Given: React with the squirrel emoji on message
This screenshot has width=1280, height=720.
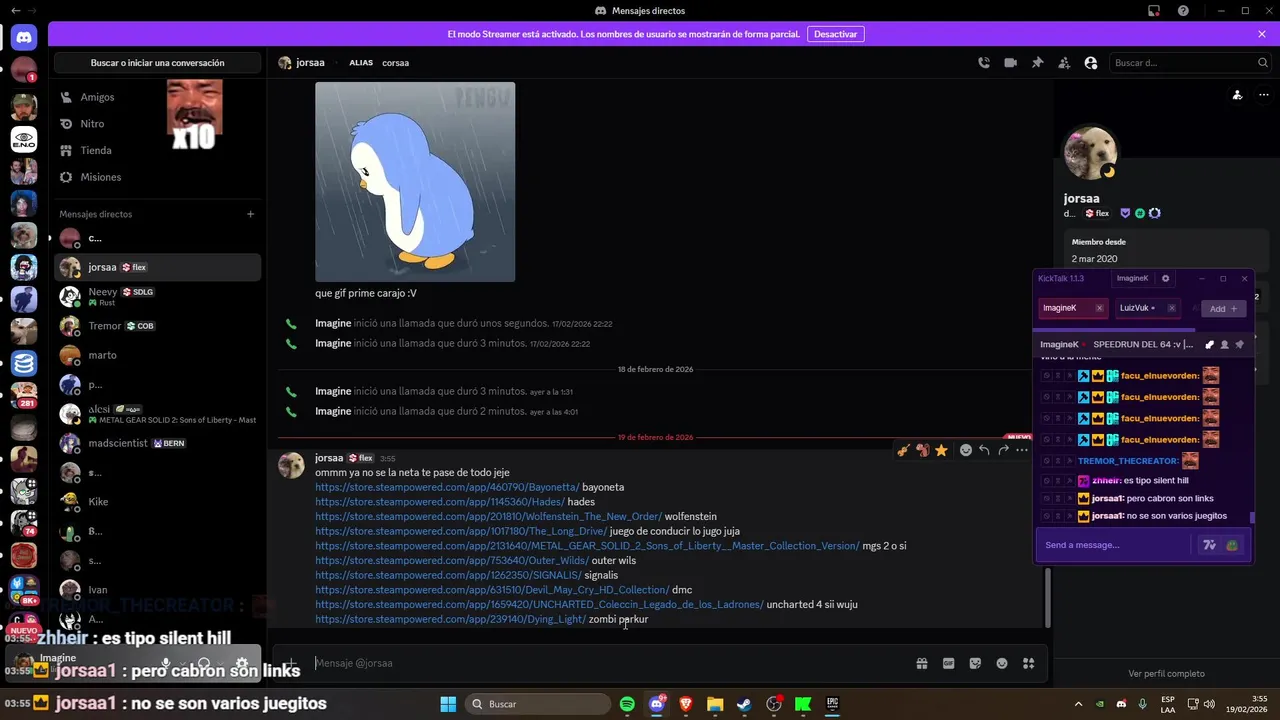Looking at the screenshot, I should pos(922,450).
